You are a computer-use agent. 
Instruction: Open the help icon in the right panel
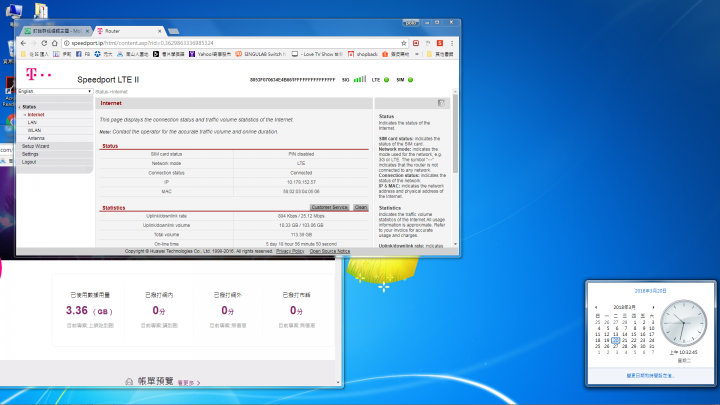point(441,103)
